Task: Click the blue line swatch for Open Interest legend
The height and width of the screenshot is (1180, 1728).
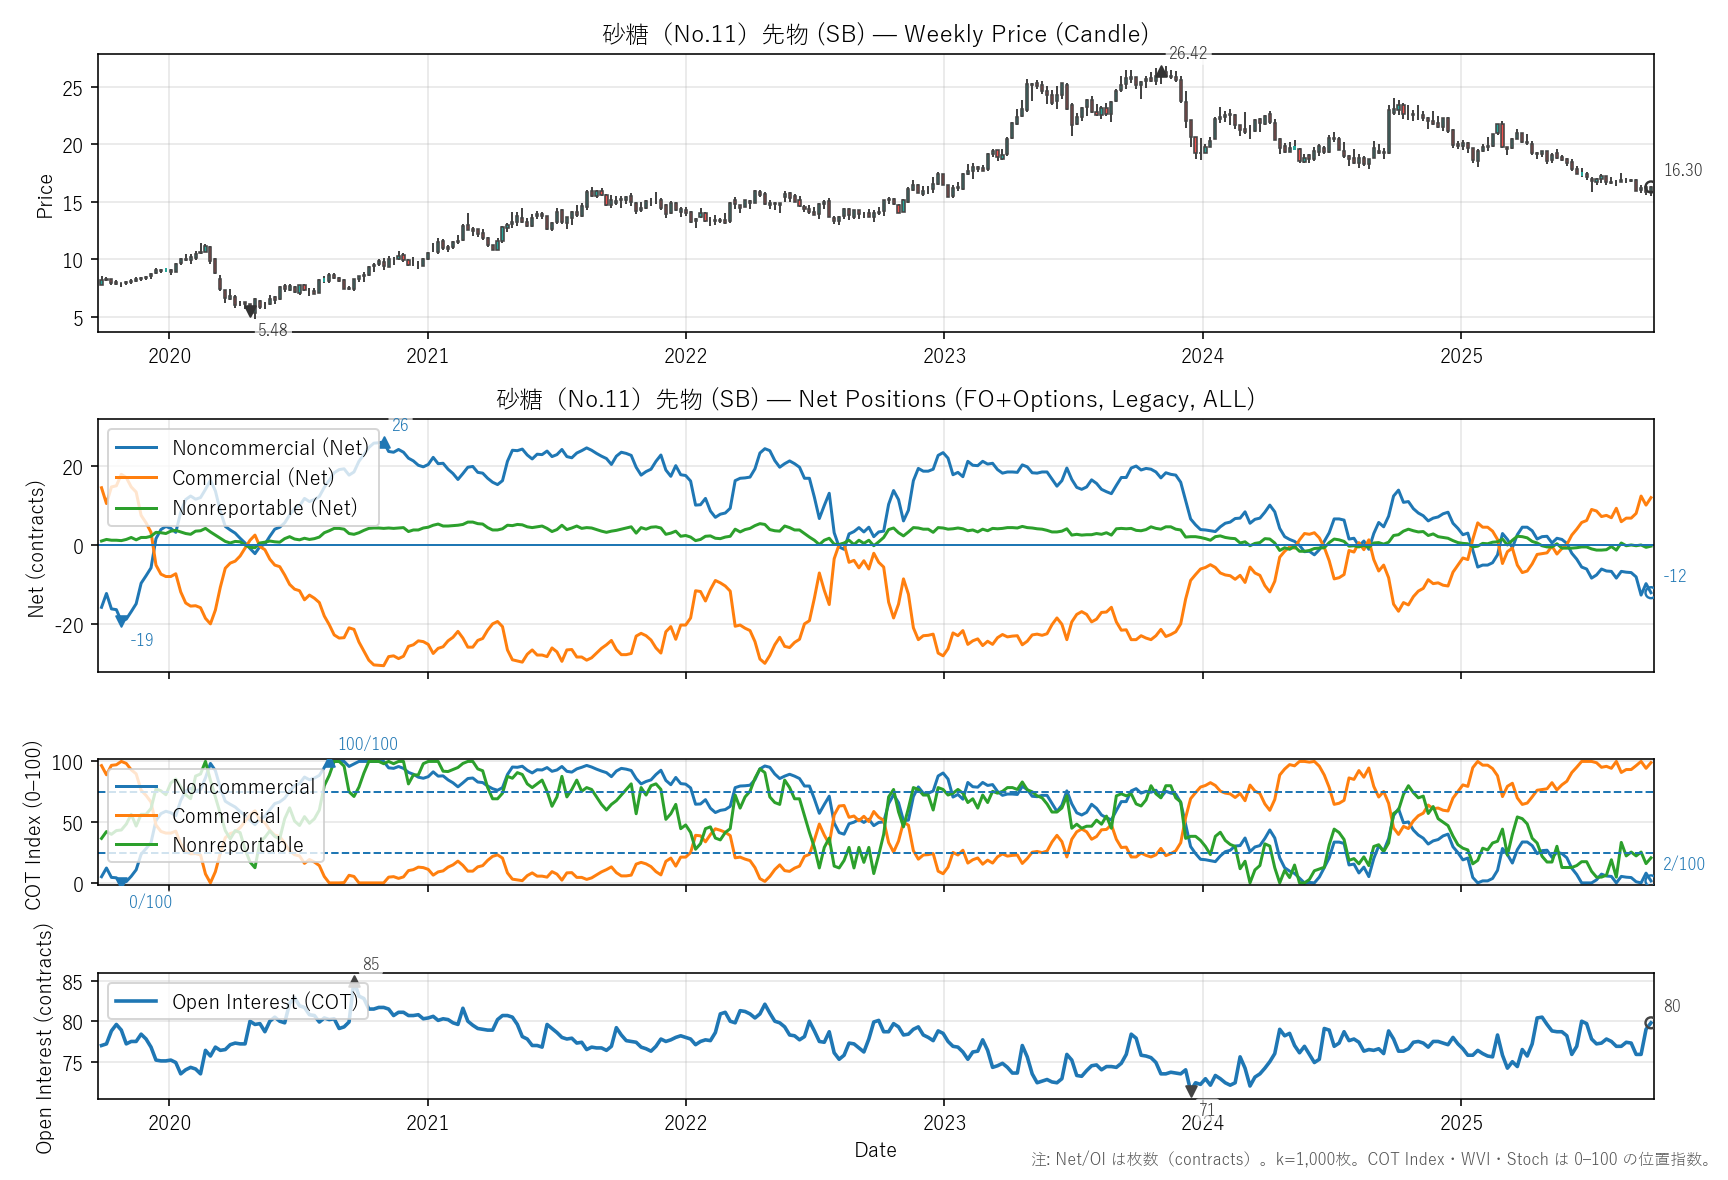Action: point(136,1002)
